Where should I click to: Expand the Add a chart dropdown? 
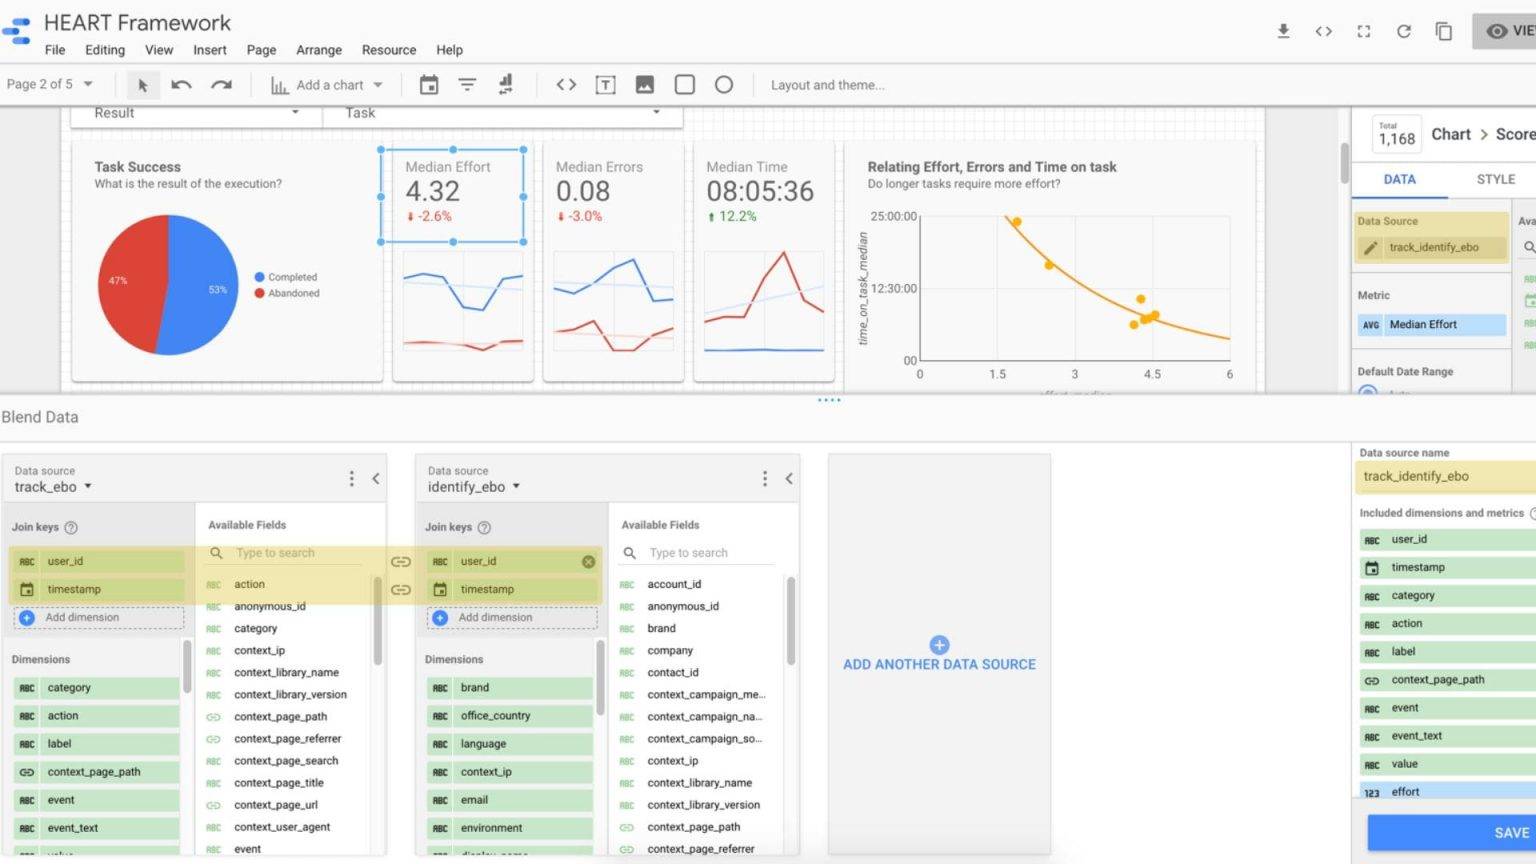click(x=378, y=85)
